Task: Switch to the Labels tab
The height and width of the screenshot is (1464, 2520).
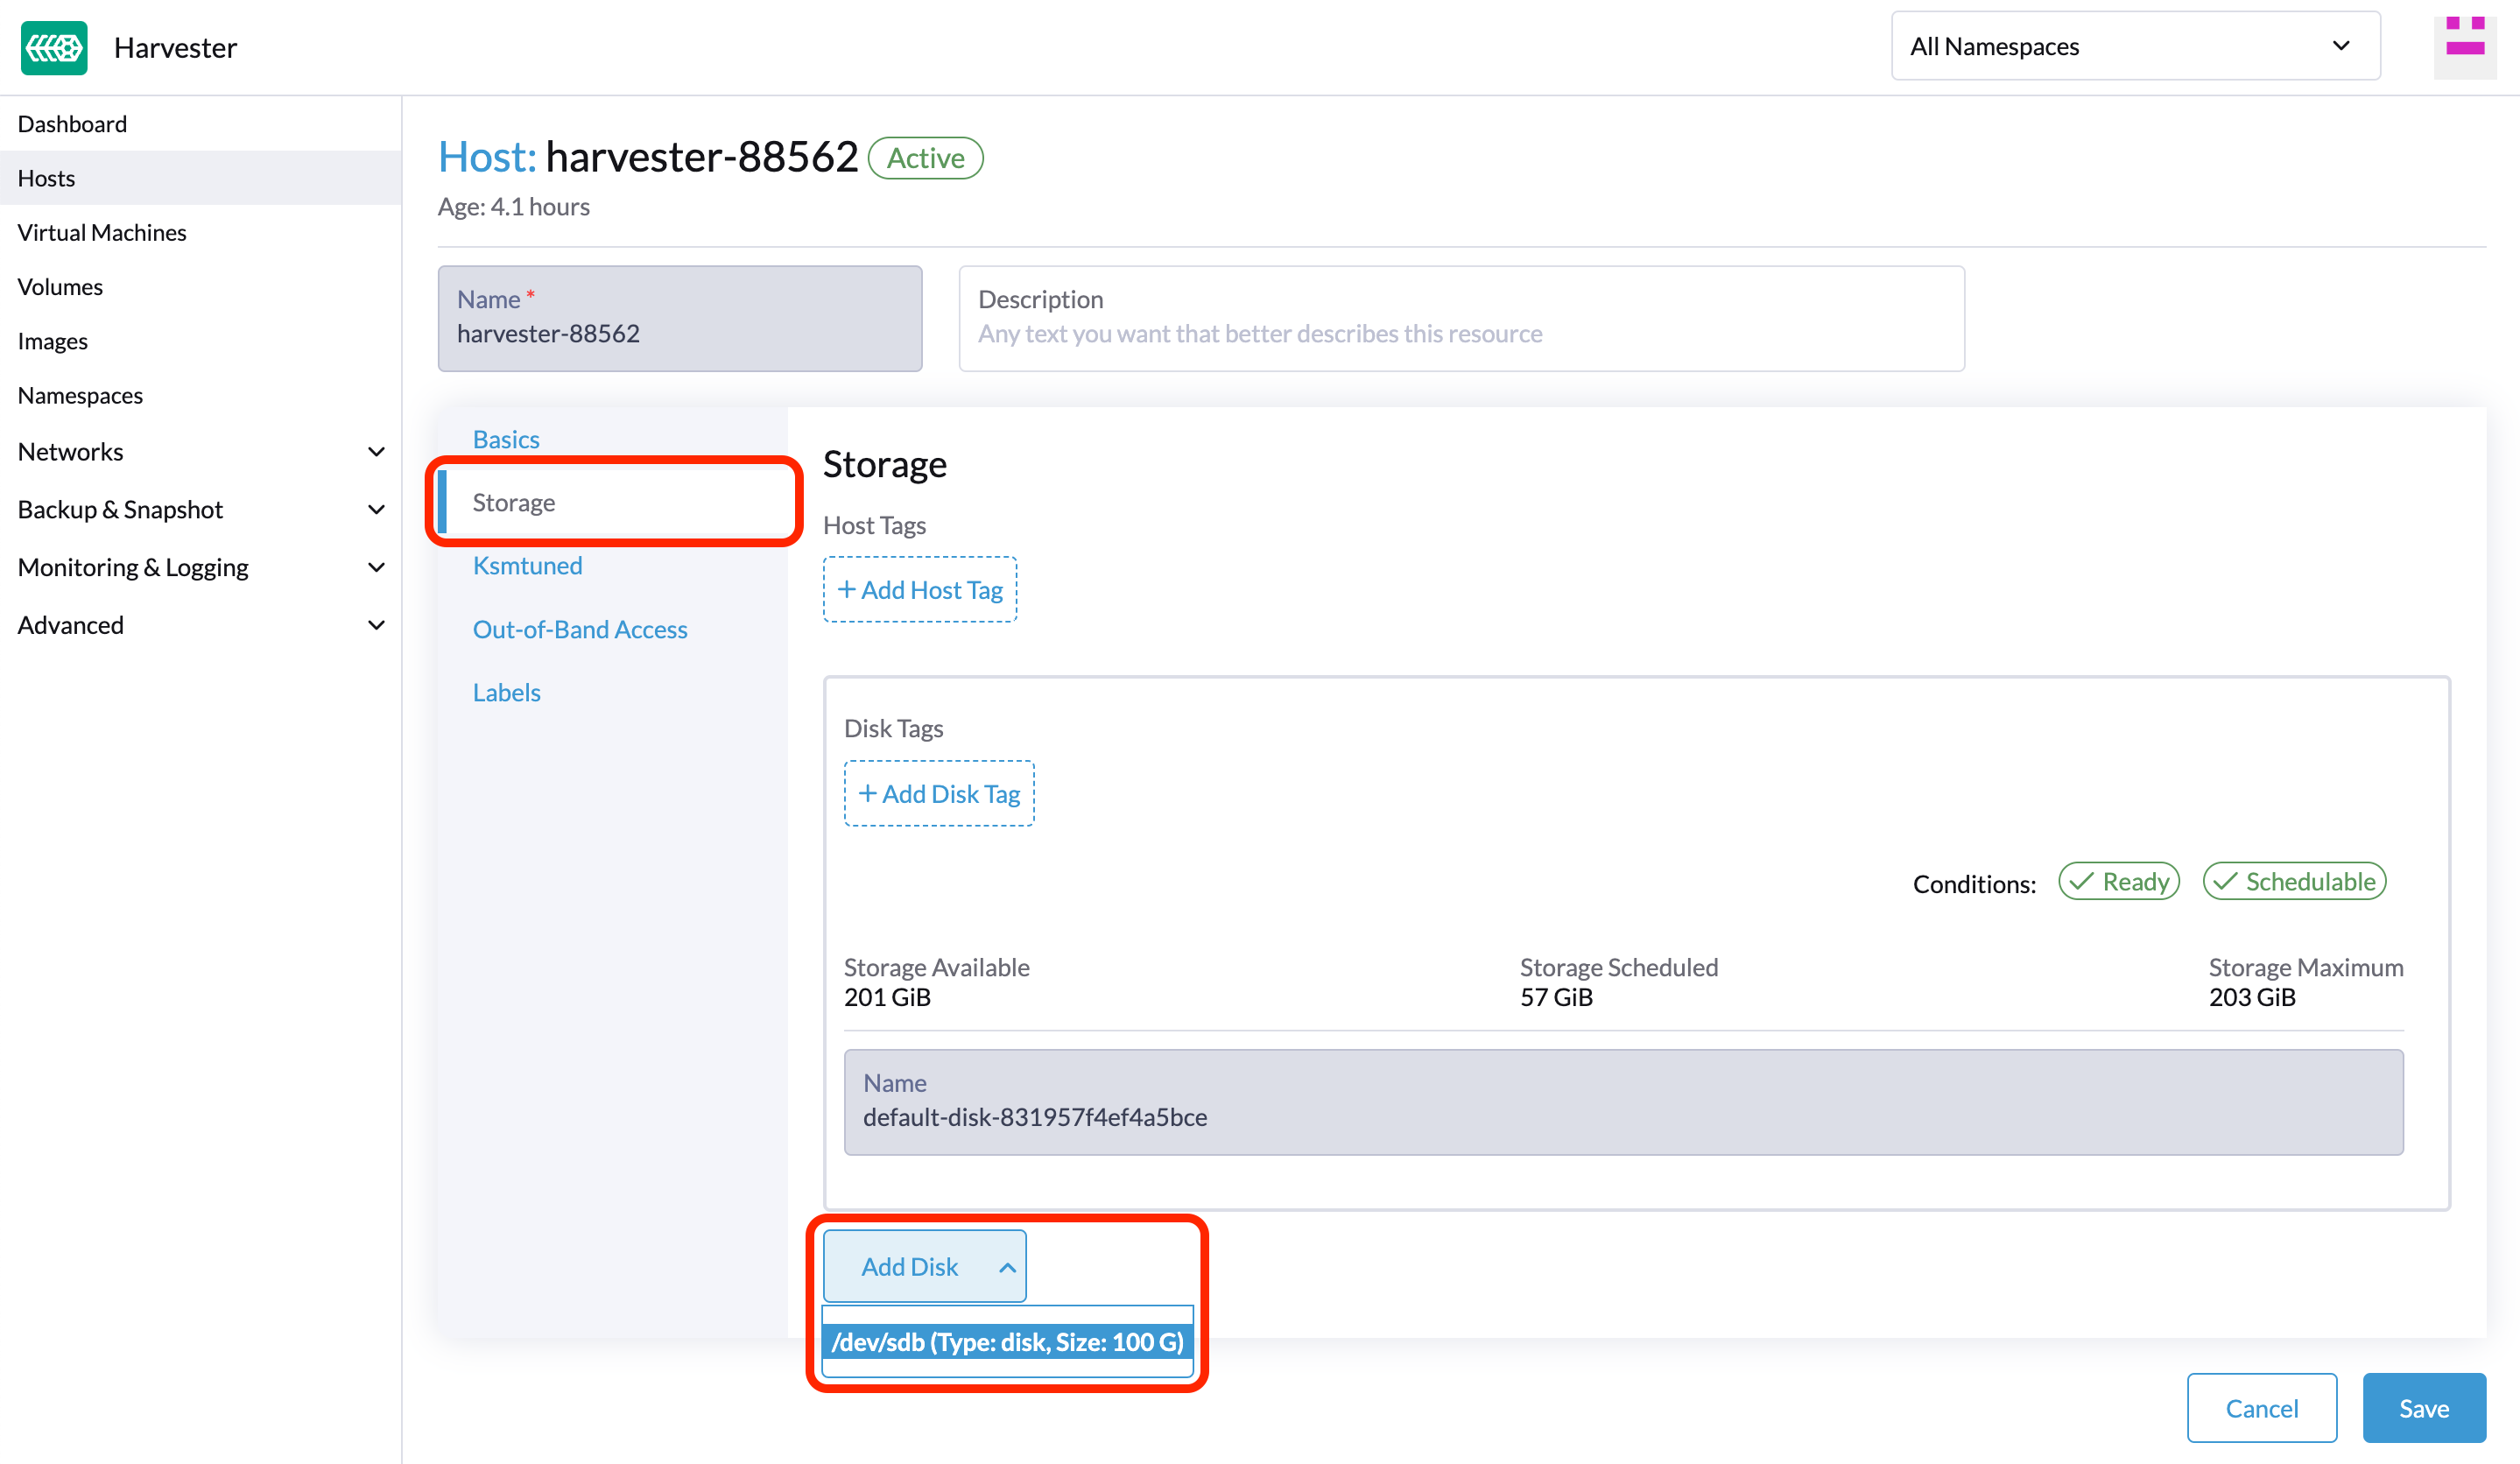Action: click(506, 692)
